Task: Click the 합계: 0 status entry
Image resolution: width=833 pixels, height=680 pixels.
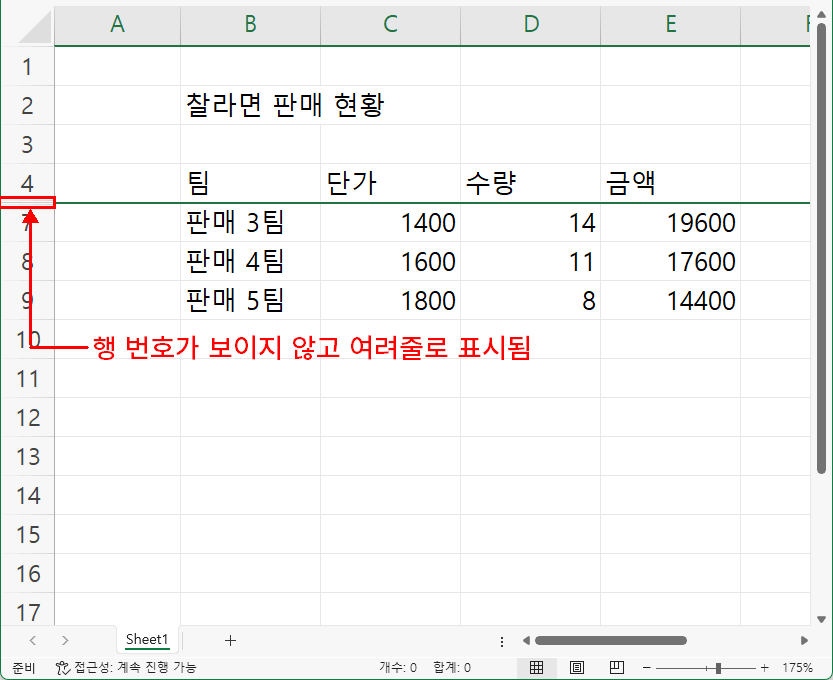Action: coord(452,667)
